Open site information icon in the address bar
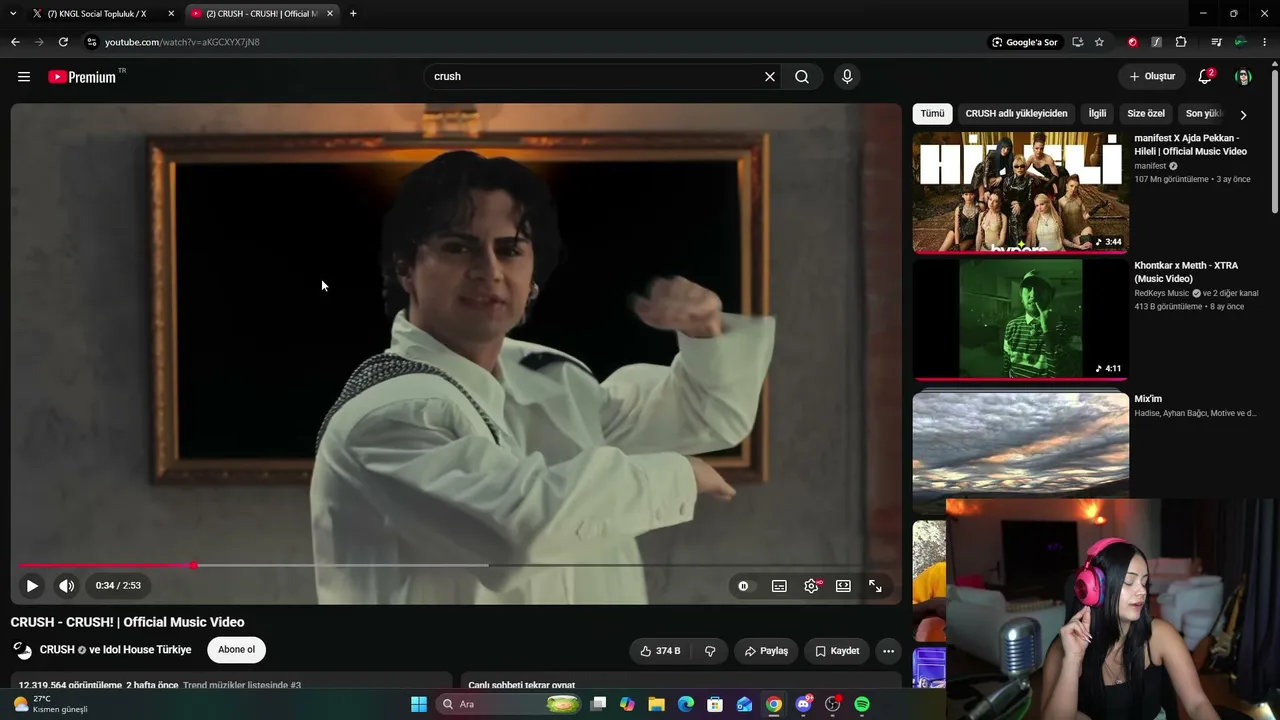The height and width of the screenshot is (720, 1280). pyautogui.click(x=91, y=42)
